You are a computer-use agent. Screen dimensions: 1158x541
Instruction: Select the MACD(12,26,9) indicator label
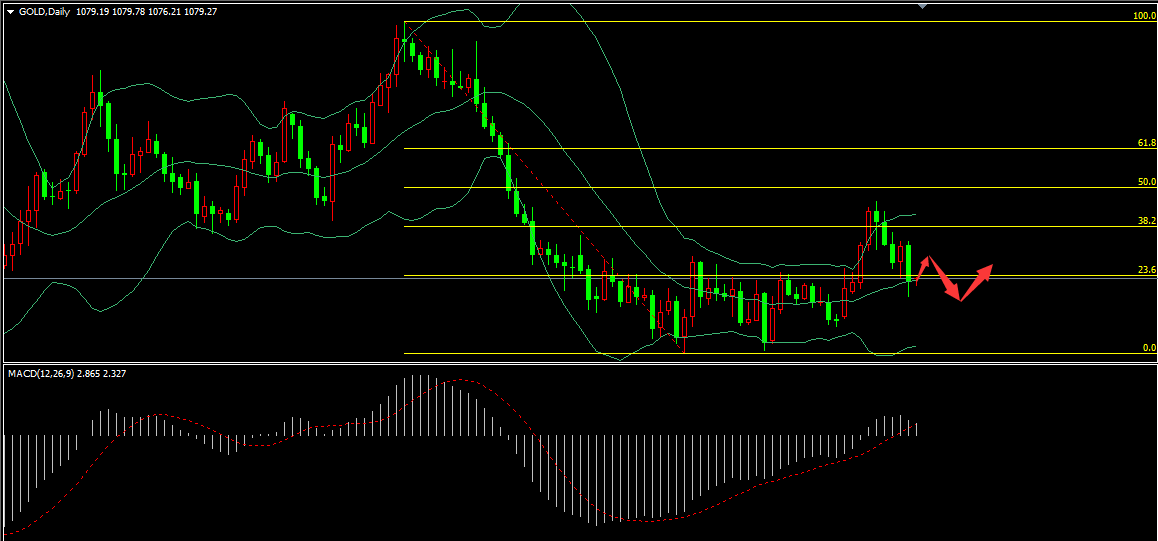click(39, 374)
